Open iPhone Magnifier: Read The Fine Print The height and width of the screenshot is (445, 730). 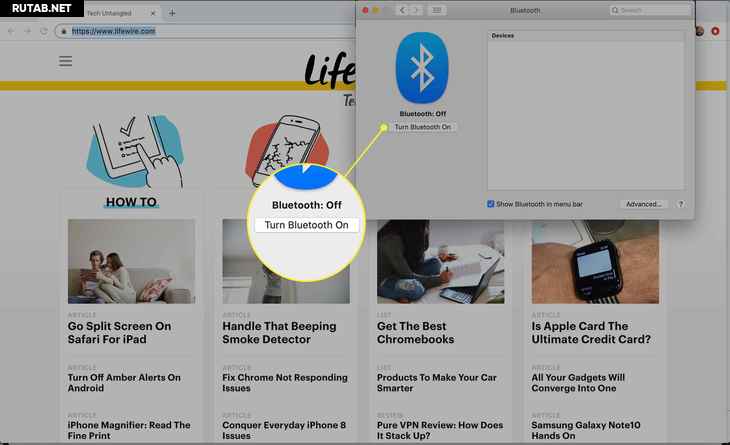tap(129, 430)
